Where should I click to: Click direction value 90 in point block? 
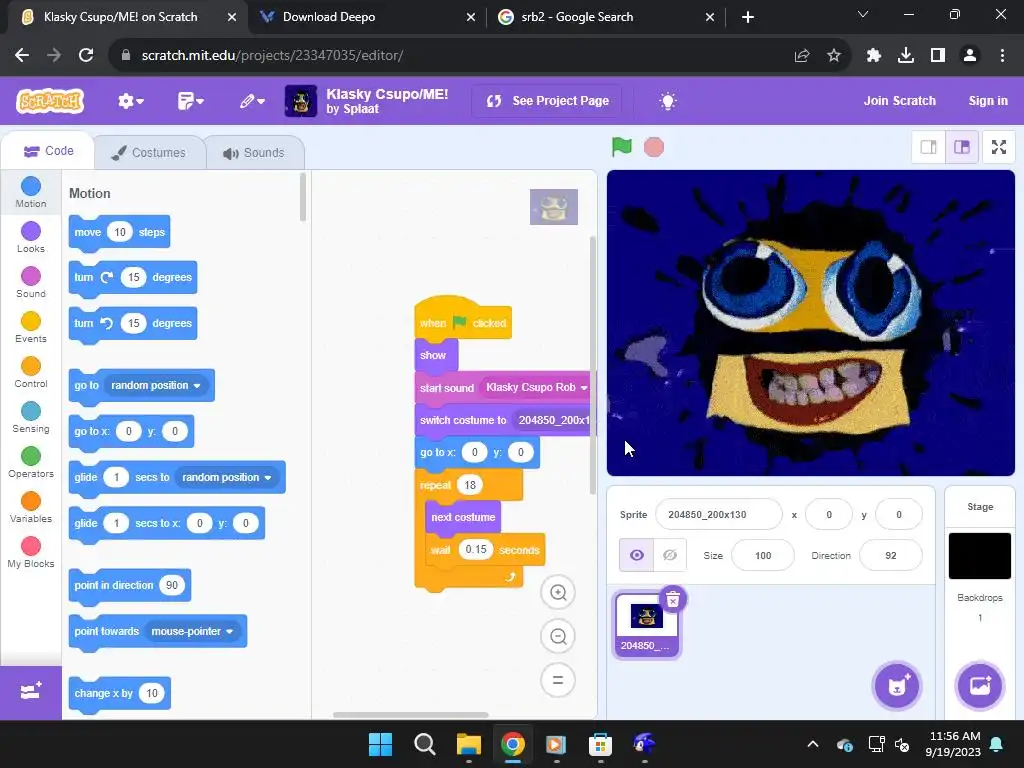coord(172,585)
